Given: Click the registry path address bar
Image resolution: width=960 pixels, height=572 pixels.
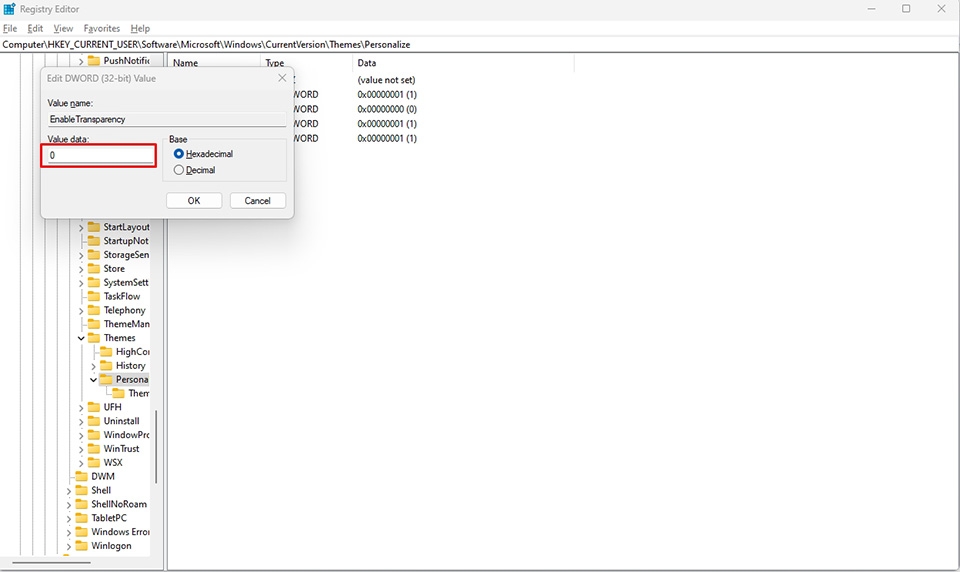Looking at the screenshot, I should [x=480, y=45].
